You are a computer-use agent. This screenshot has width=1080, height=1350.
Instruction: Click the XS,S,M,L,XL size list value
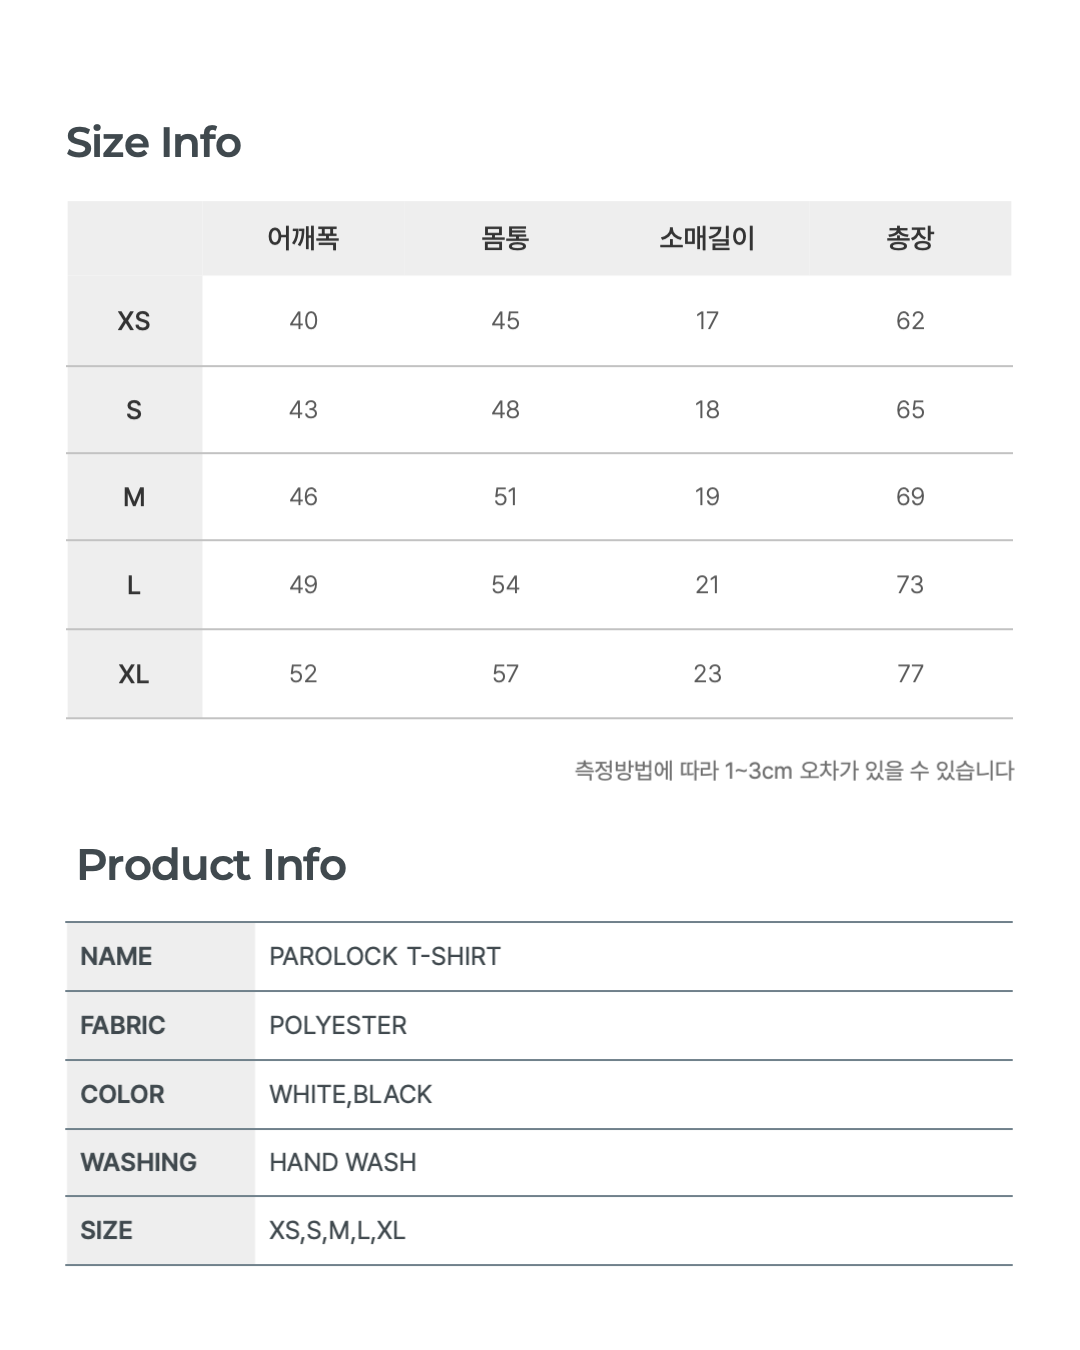[337, 1230]
